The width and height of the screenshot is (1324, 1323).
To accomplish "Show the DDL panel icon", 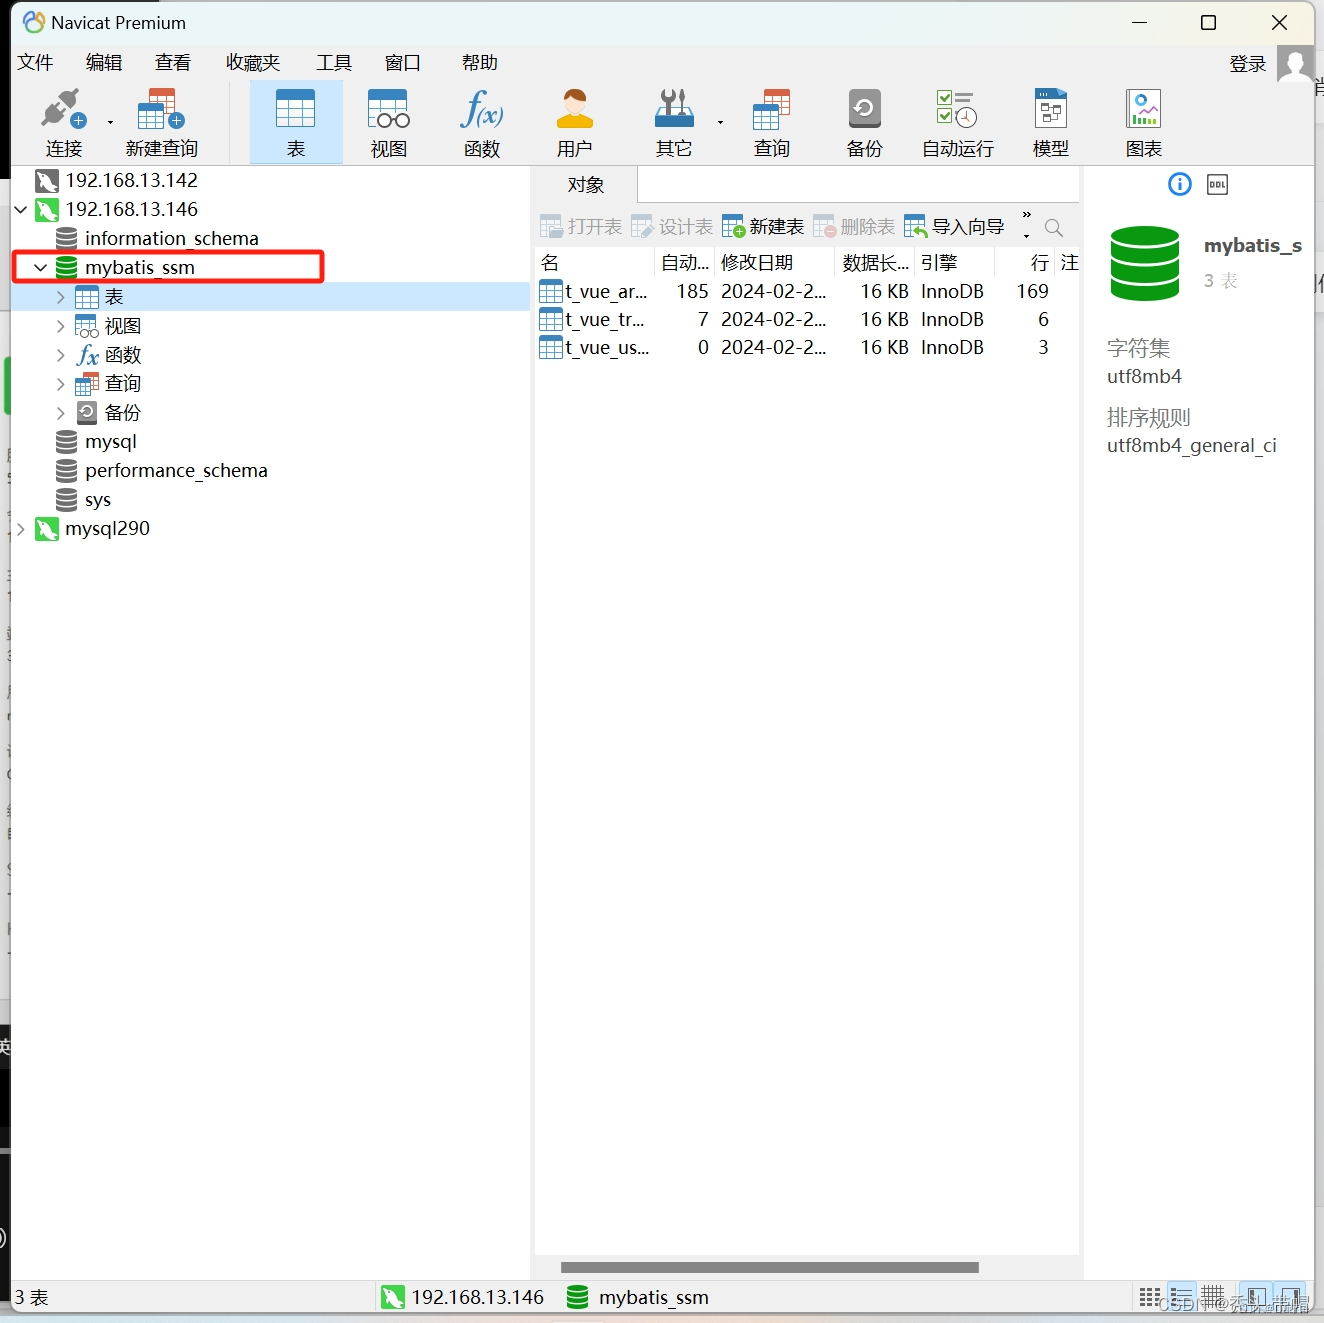I will (1217, 184).
